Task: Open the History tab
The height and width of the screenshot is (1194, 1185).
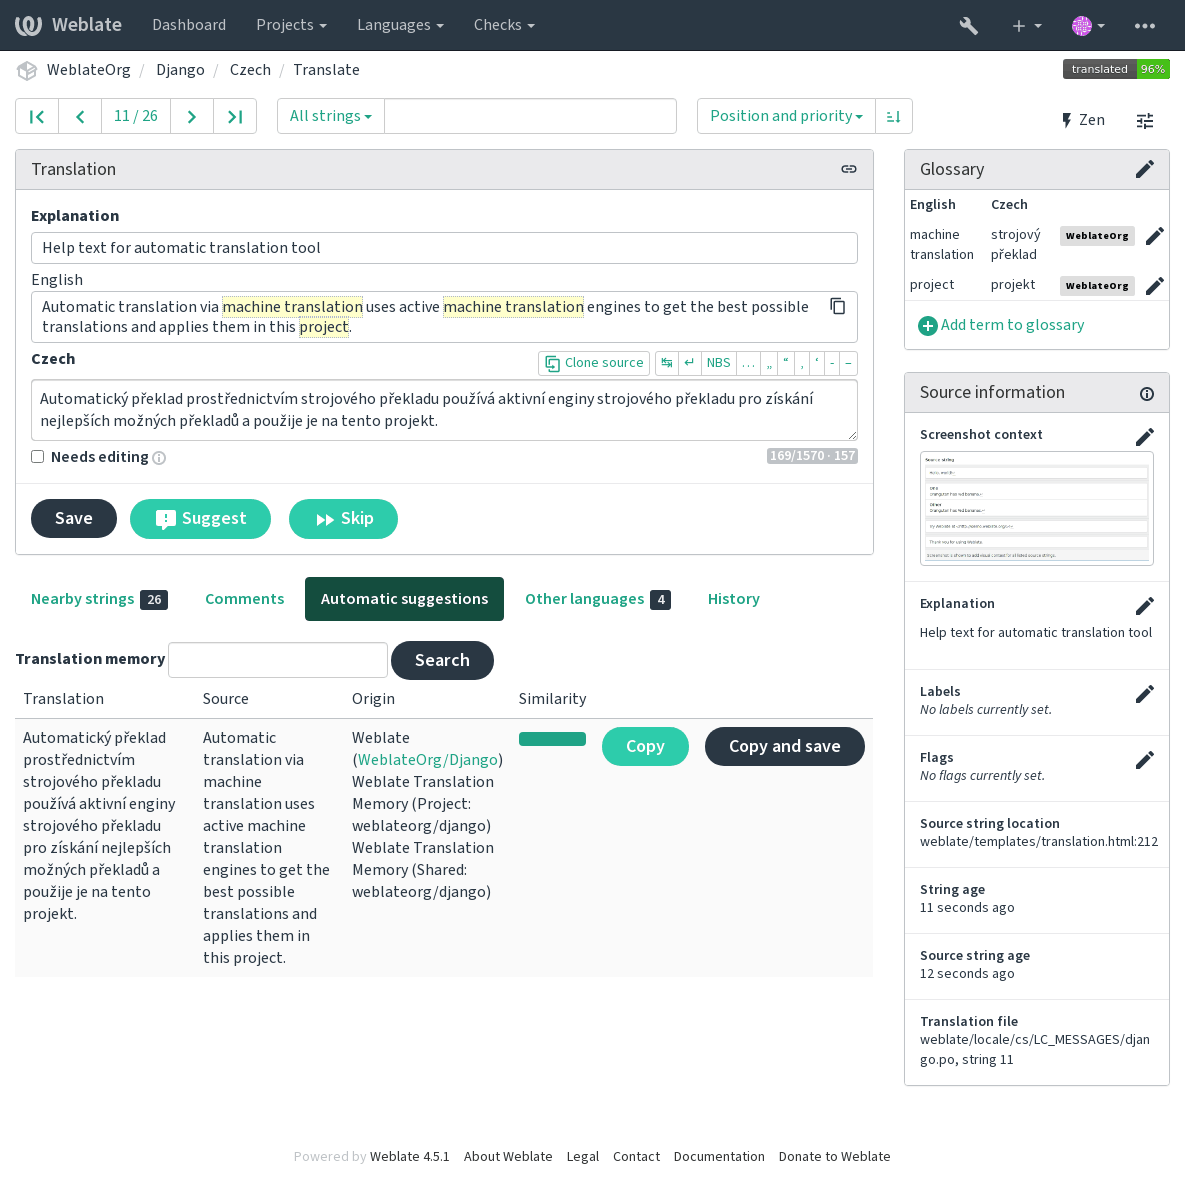Action: pyautogui.click(x=733, y=599)
